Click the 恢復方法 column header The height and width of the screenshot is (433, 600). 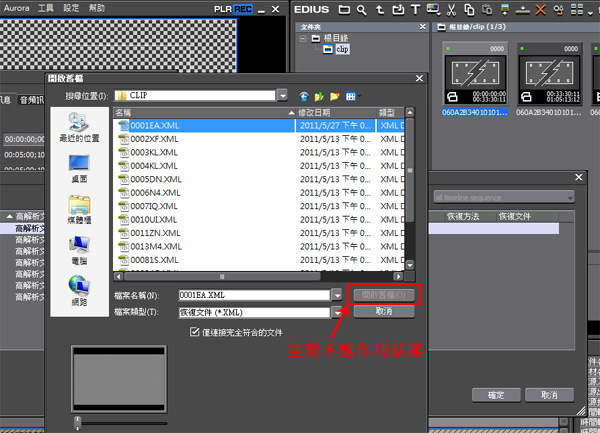coord(463,216)
